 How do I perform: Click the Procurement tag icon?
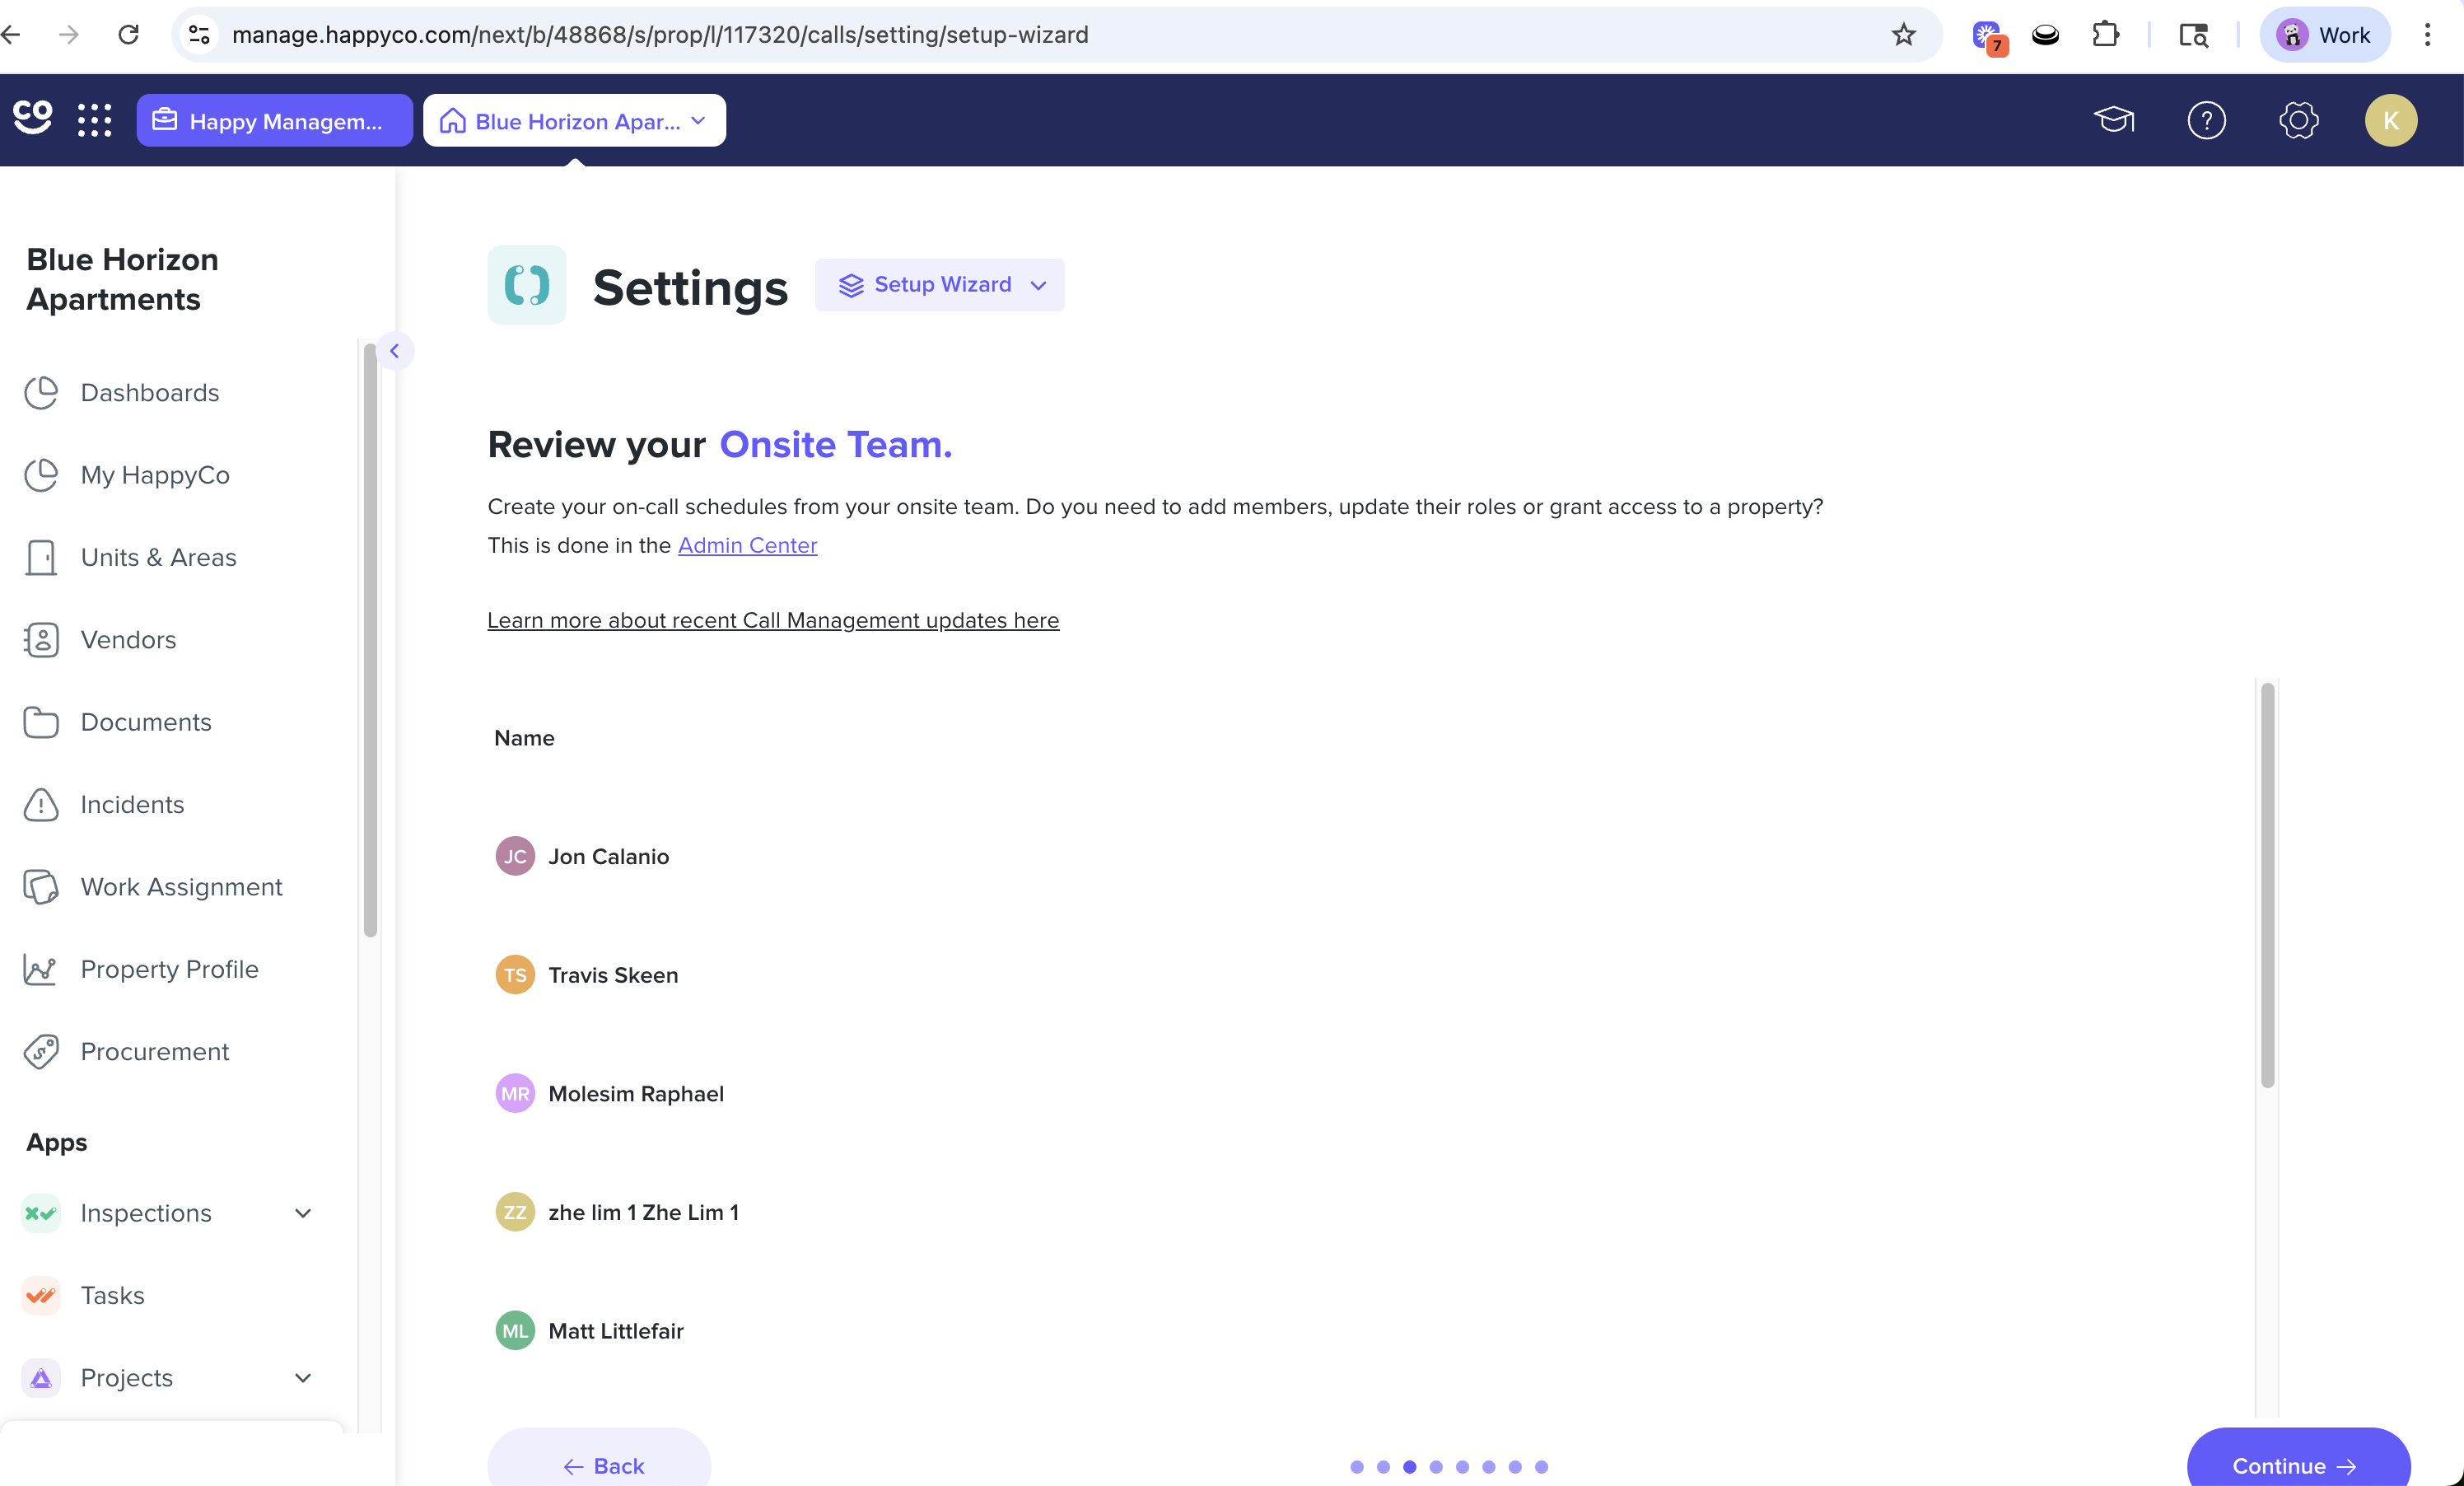pyautogui.click(x=41, y=1051)
